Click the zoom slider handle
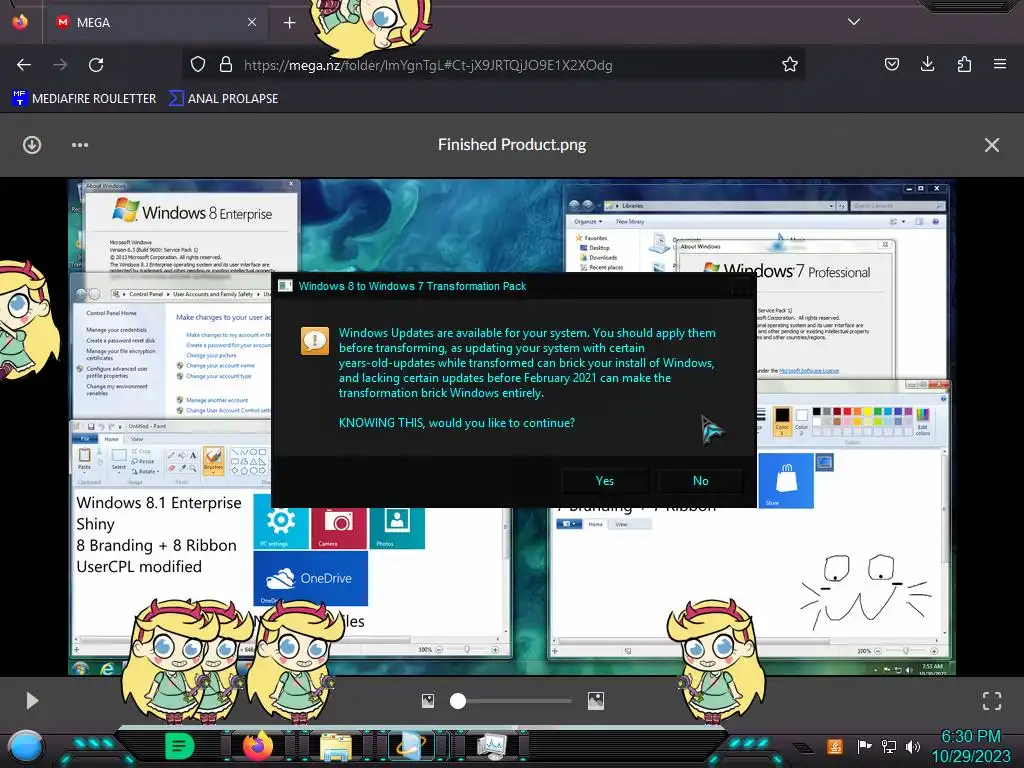 tap(458, 701)
